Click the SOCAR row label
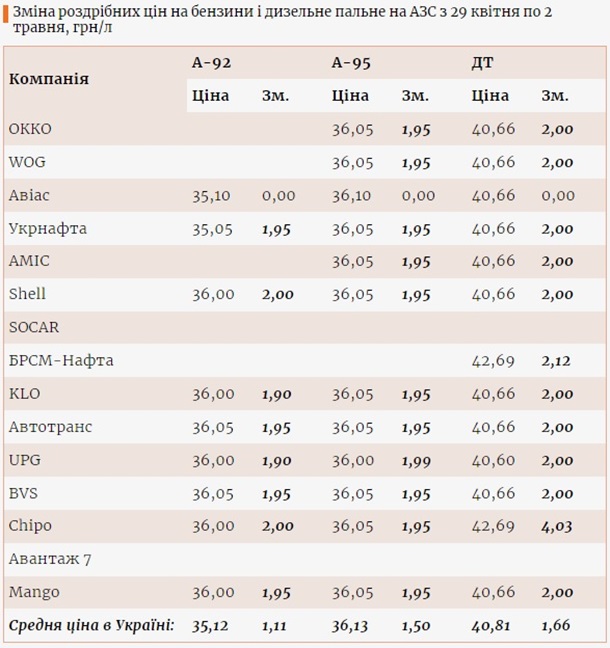 tap(34, 327)
